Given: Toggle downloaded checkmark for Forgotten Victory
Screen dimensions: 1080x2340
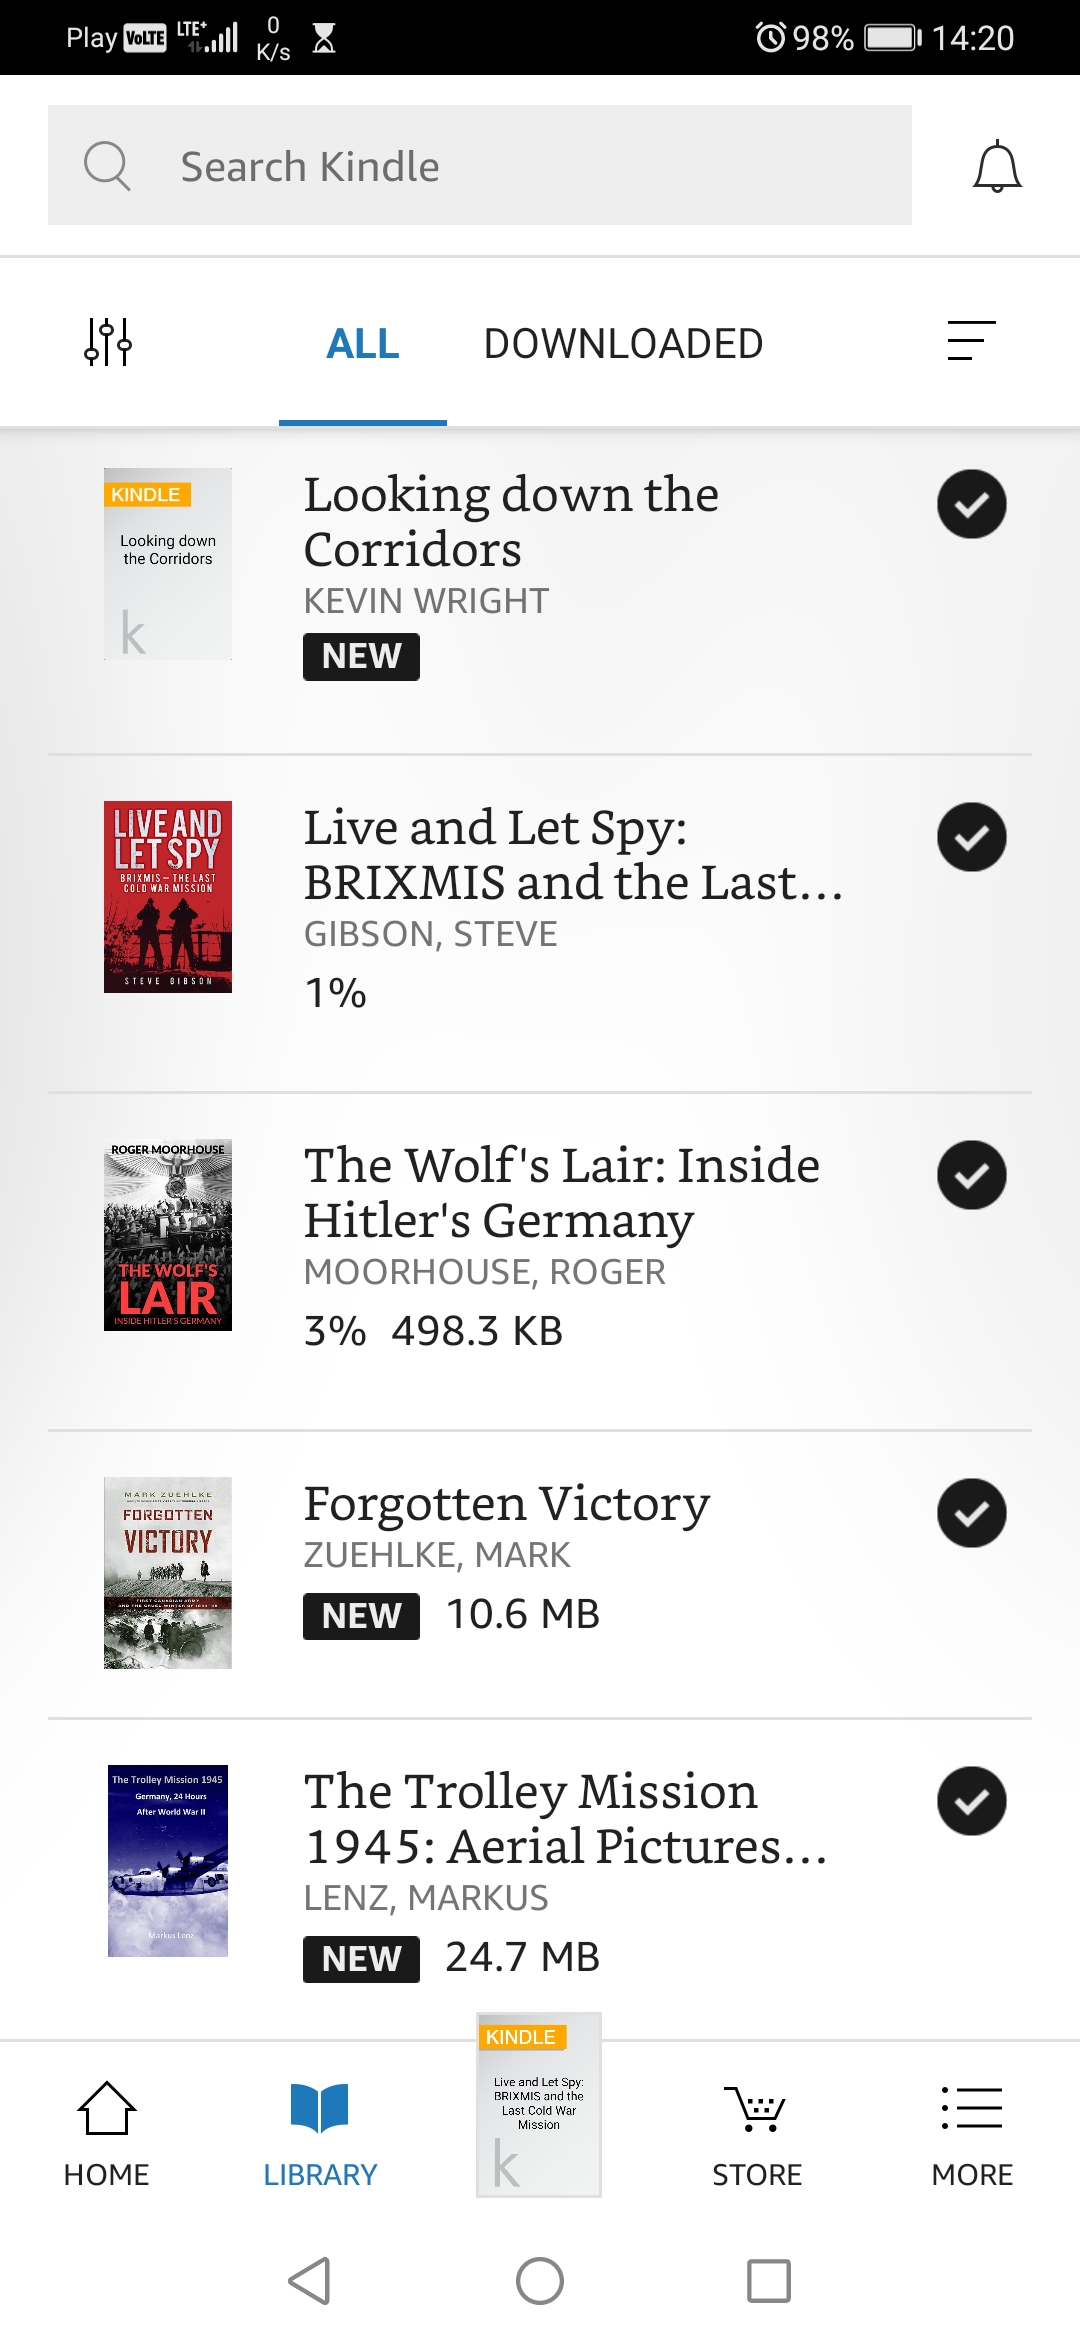Looking at the screenshot, I should pyautogui.click(x=972, y=1513).
